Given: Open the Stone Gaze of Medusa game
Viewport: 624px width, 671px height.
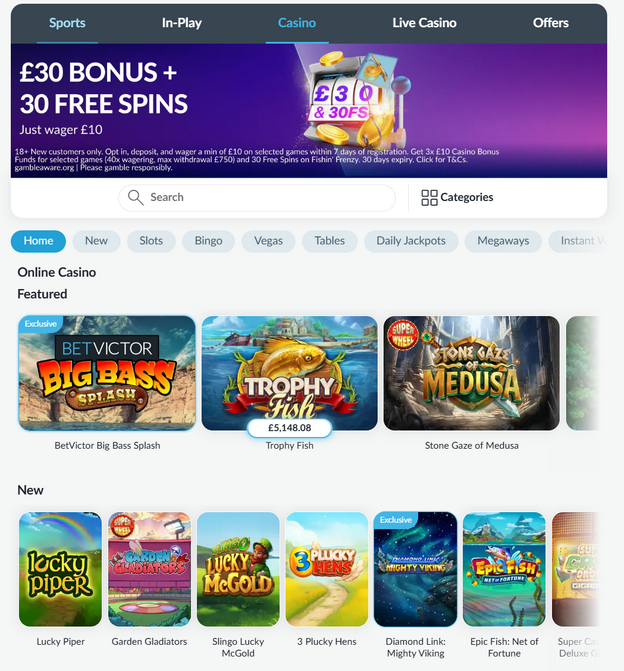Looking at the screenshot, I should pyautogui.click(x=472, y=373).
